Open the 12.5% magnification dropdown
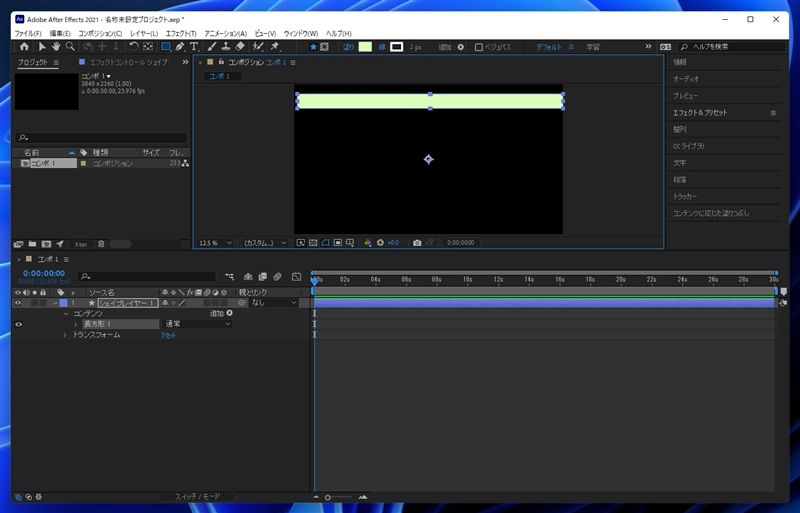 [x=216, y=242]
